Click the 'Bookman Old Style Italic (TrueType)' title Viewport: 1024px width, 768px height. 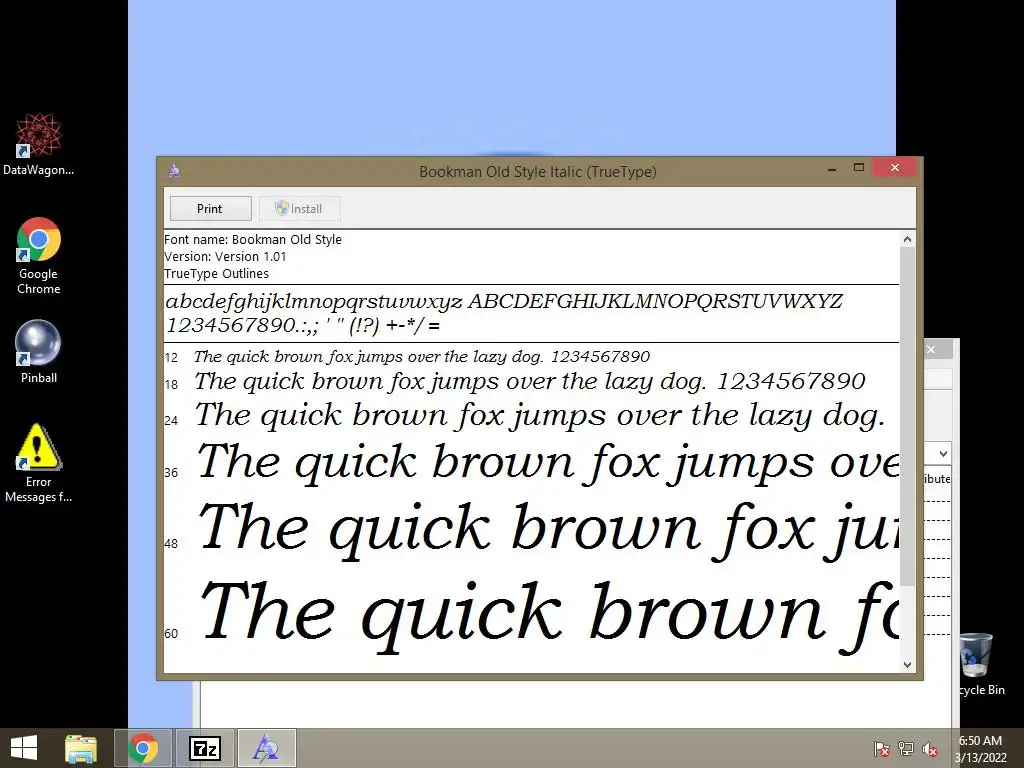click(537, 172)
